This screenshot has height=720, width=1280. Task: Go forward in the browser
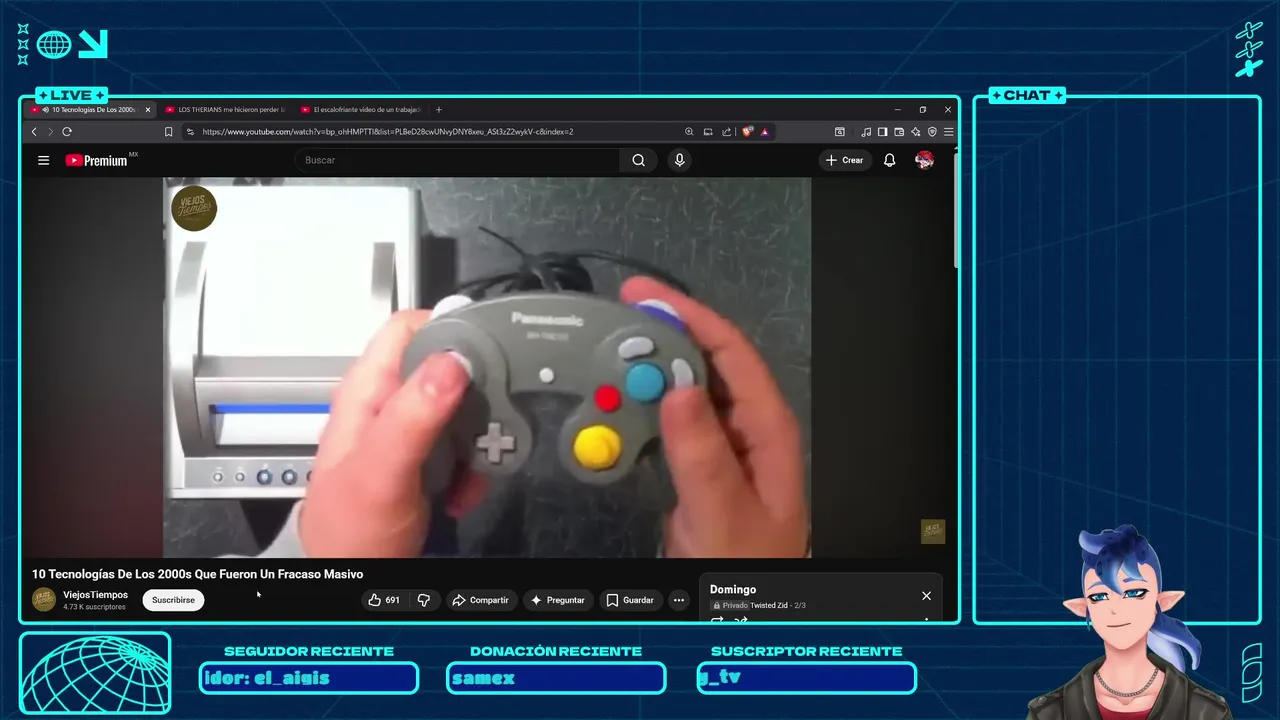[x=50, y=132]
